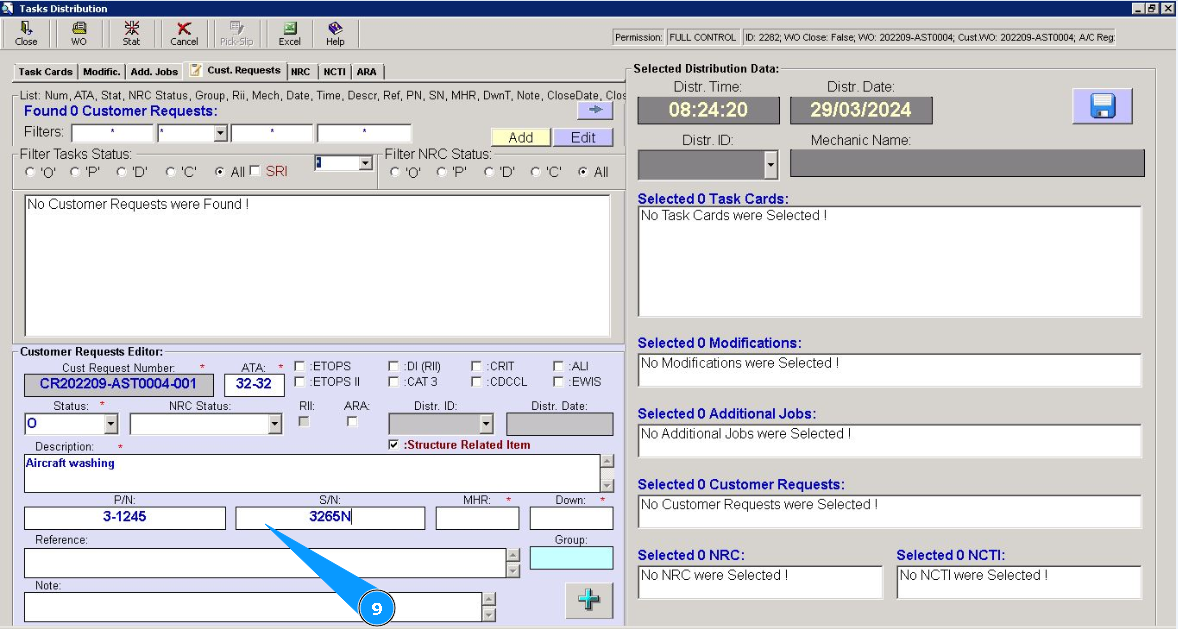This screenshot has height=629, width=1178.
Task: Open the dropdown next to SRI
Action: [x=365, y=163]
